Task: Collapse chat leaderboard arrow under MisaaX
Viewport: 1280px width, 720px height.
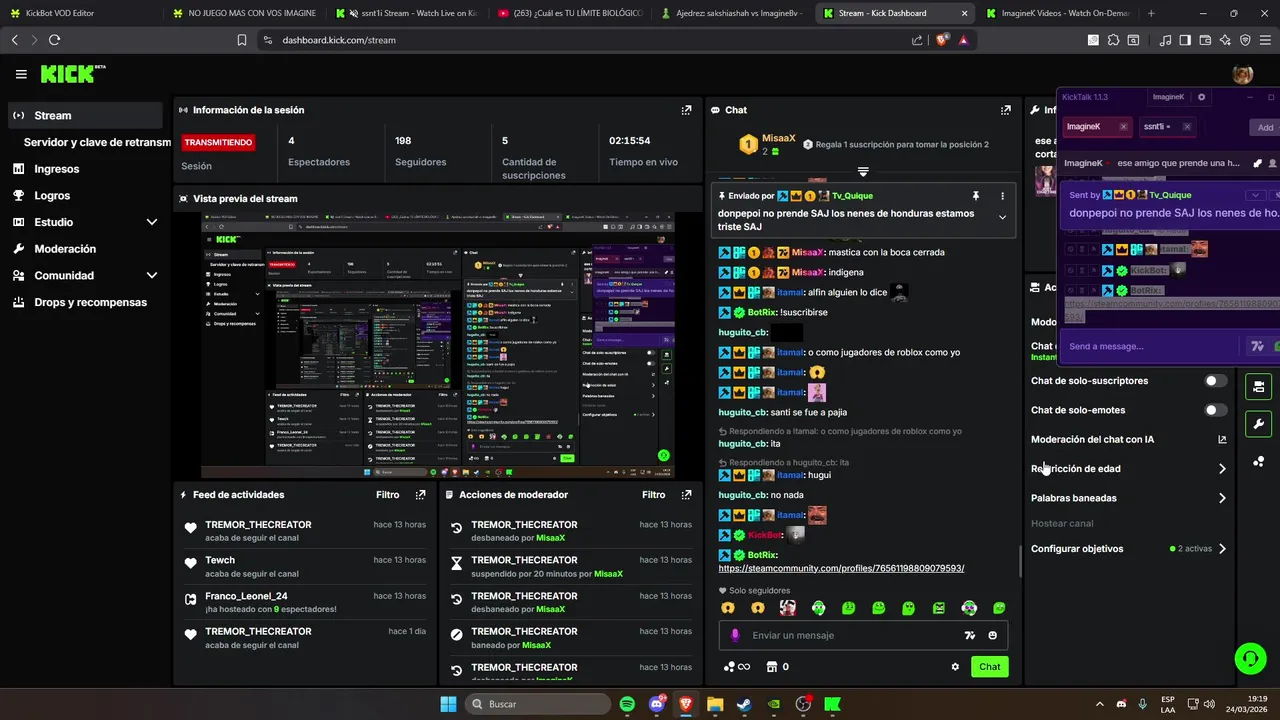Action: click(x=863, y=172)
